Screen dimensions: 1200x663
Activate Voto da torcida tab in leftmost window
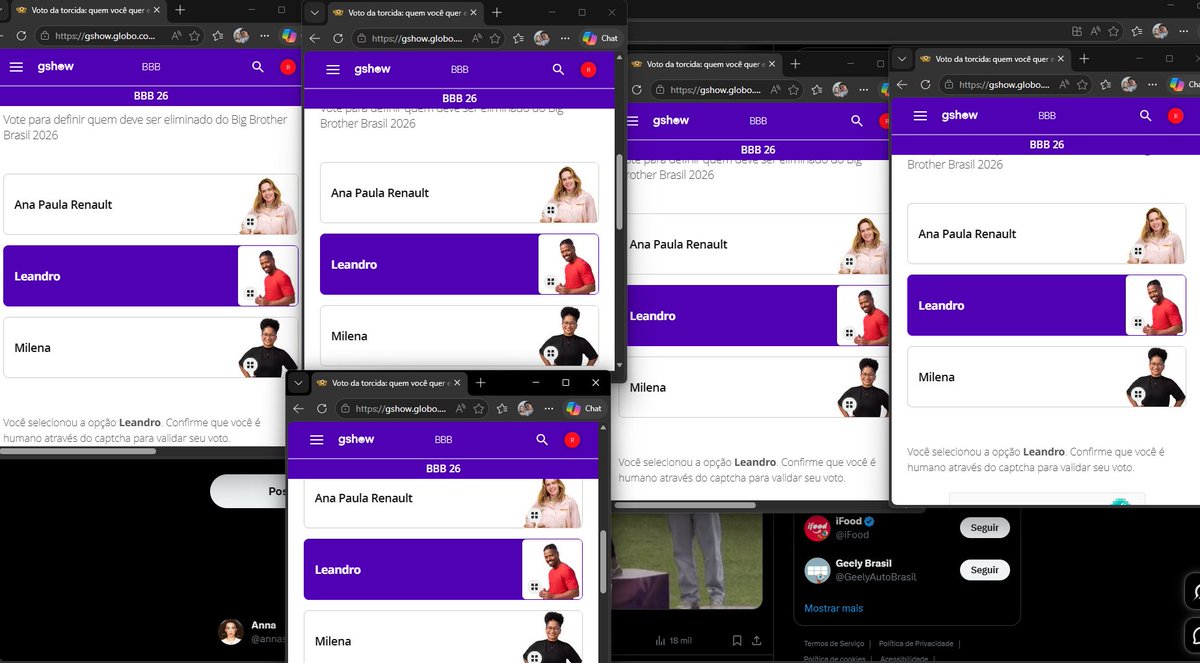point(84,9)
